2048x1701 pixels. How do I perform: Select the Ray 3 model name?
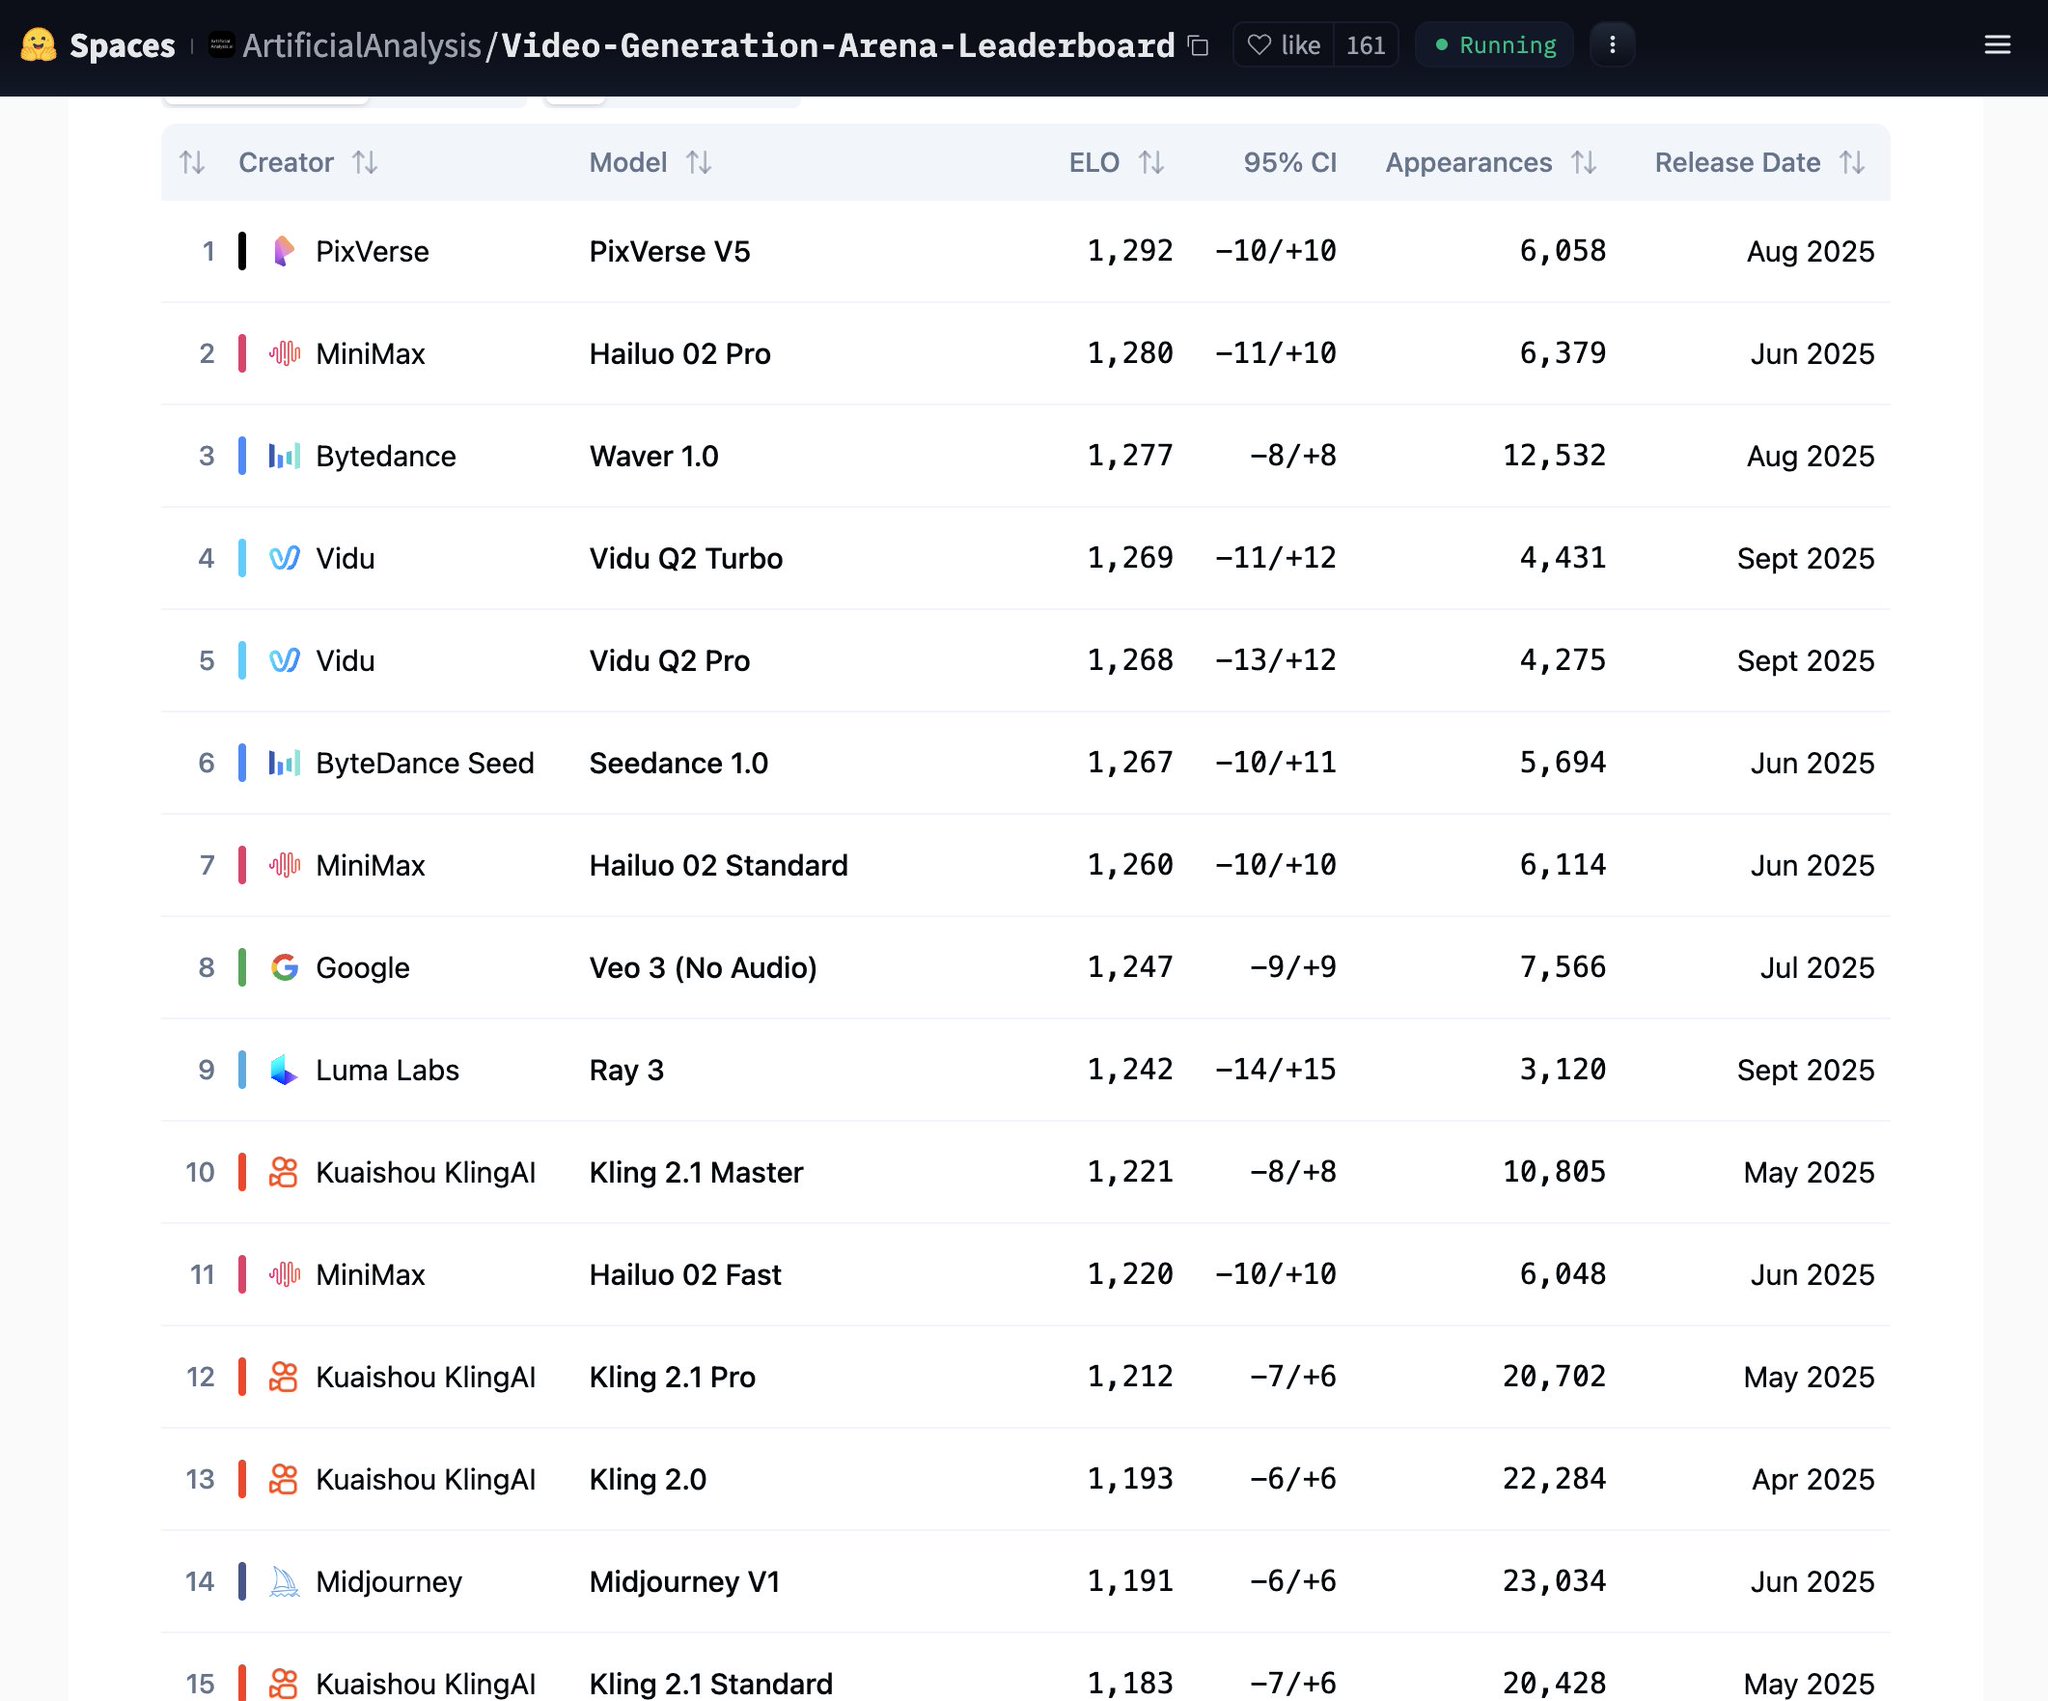click(626, 1070)
